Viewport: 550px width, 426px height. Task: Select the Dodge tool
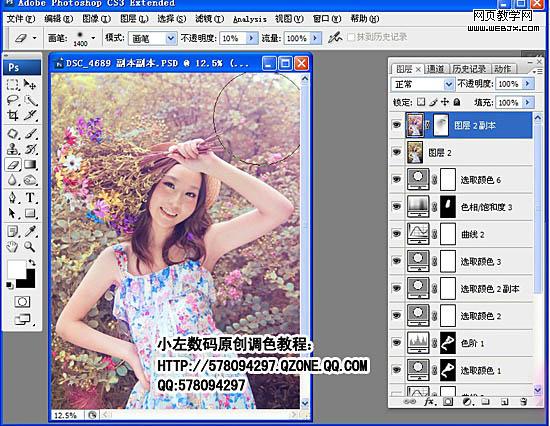[30, 180]
